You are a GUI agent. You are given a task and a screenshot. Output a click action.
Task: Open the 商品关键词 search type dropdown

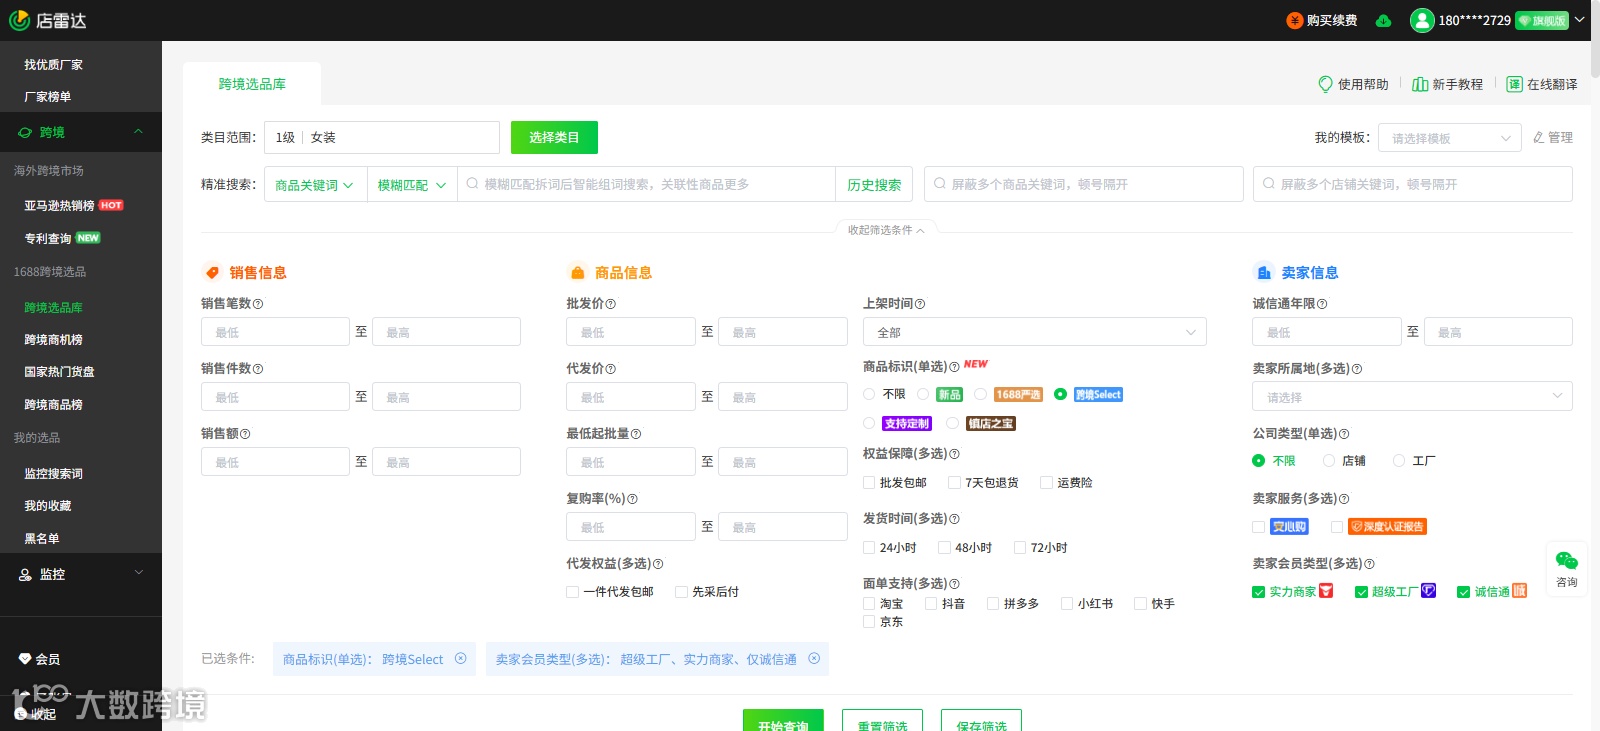click(315, 185)
